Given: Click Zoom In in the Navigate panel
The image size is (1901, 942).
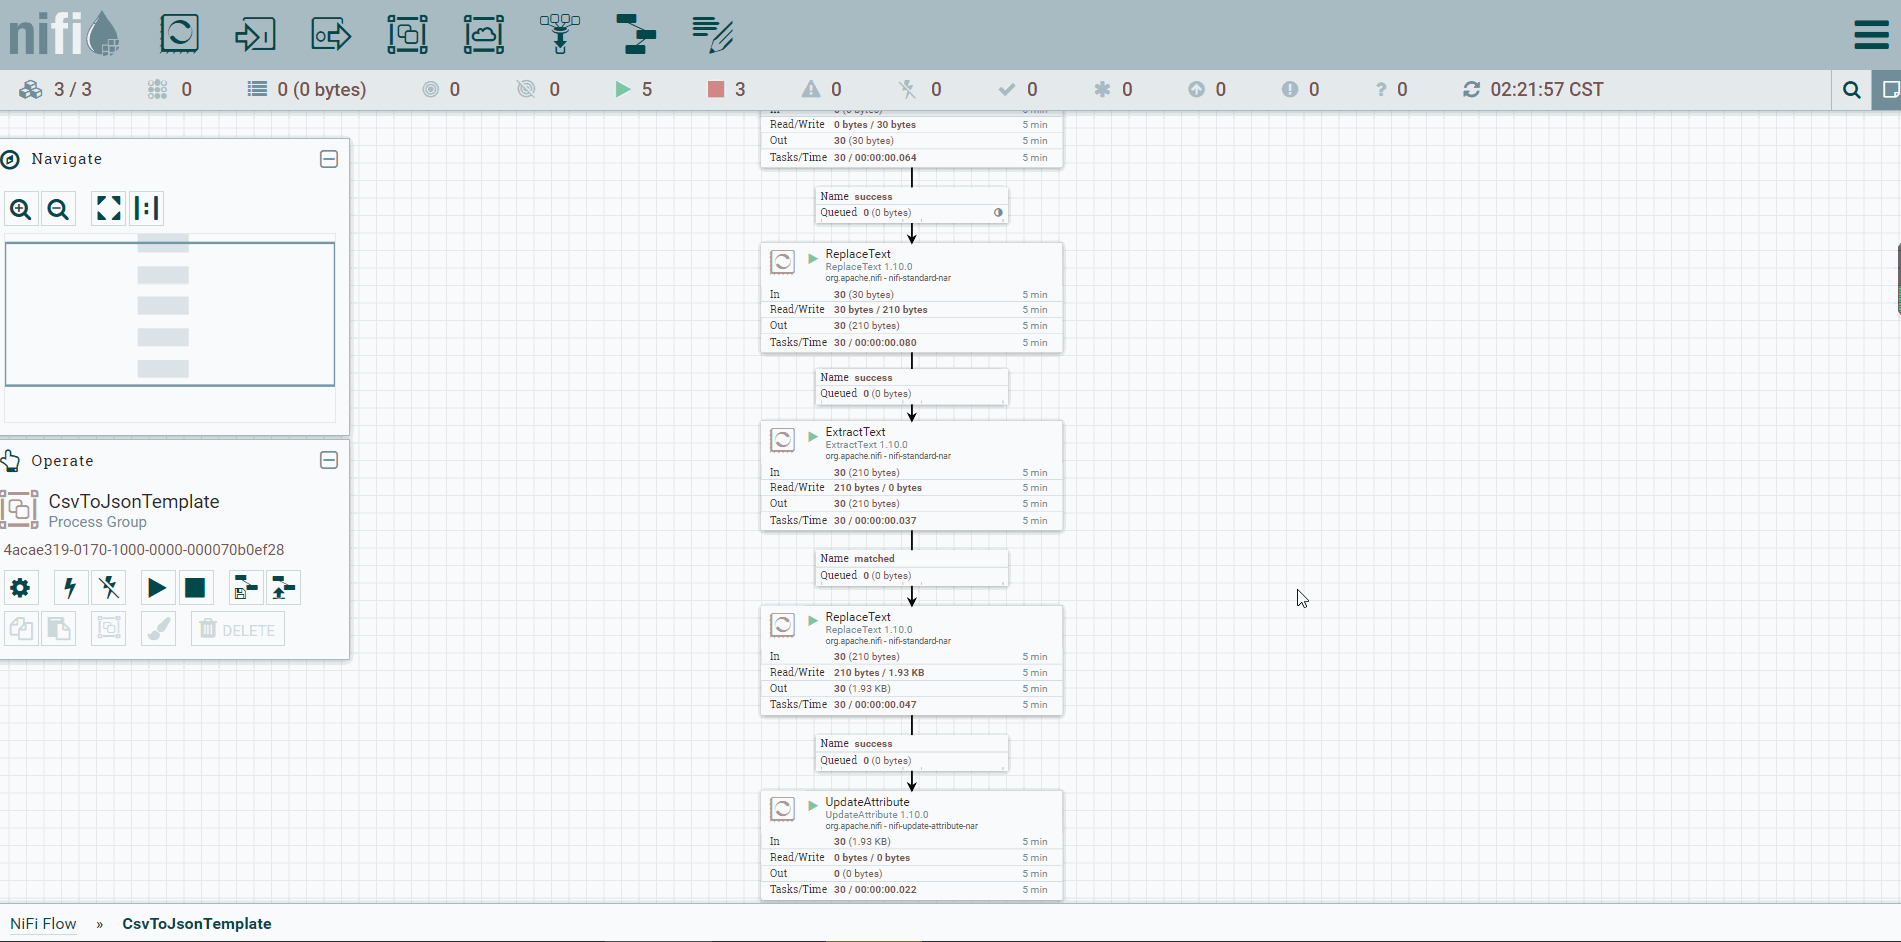Looking at the screenshot, I should coord(21,209).
